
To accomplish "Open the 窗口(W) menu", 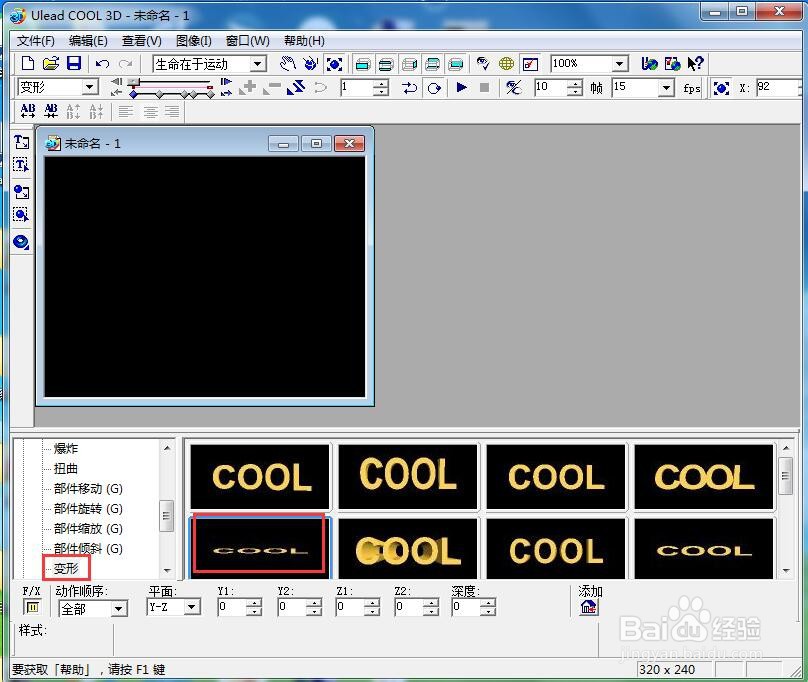I will pyautogui.click(x=247, y=41).
